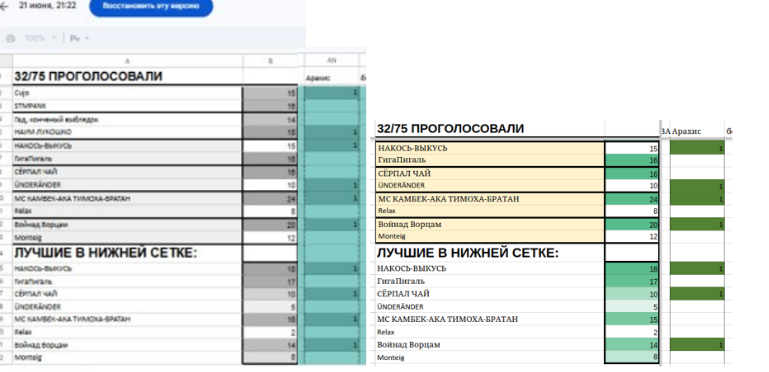769x372 pixels.
Task: Click green value 18 in the serif-font sheet
Action: pos(632,269)
